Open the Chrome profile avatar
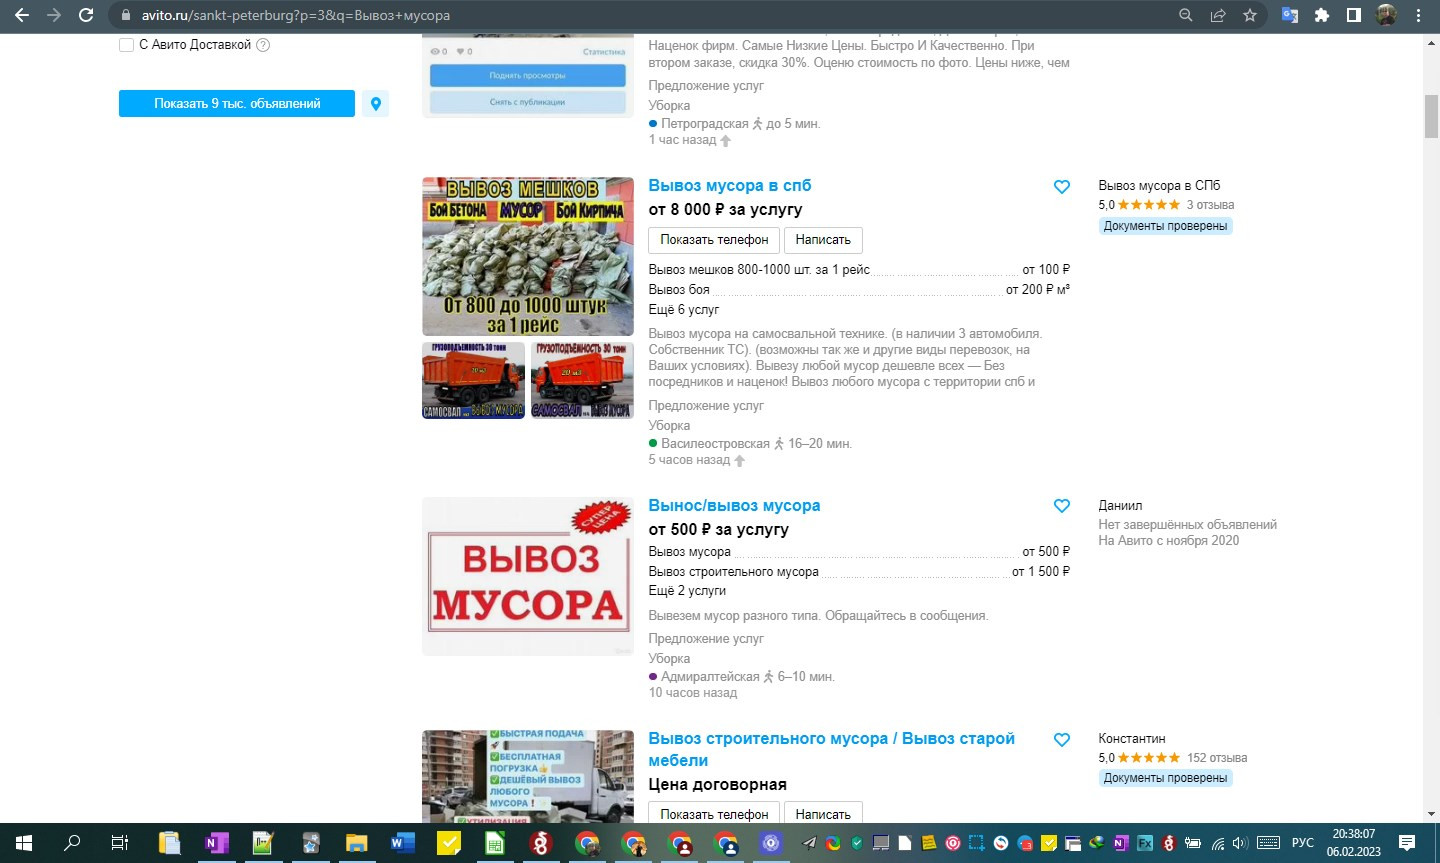 (x=1386, y=15)
